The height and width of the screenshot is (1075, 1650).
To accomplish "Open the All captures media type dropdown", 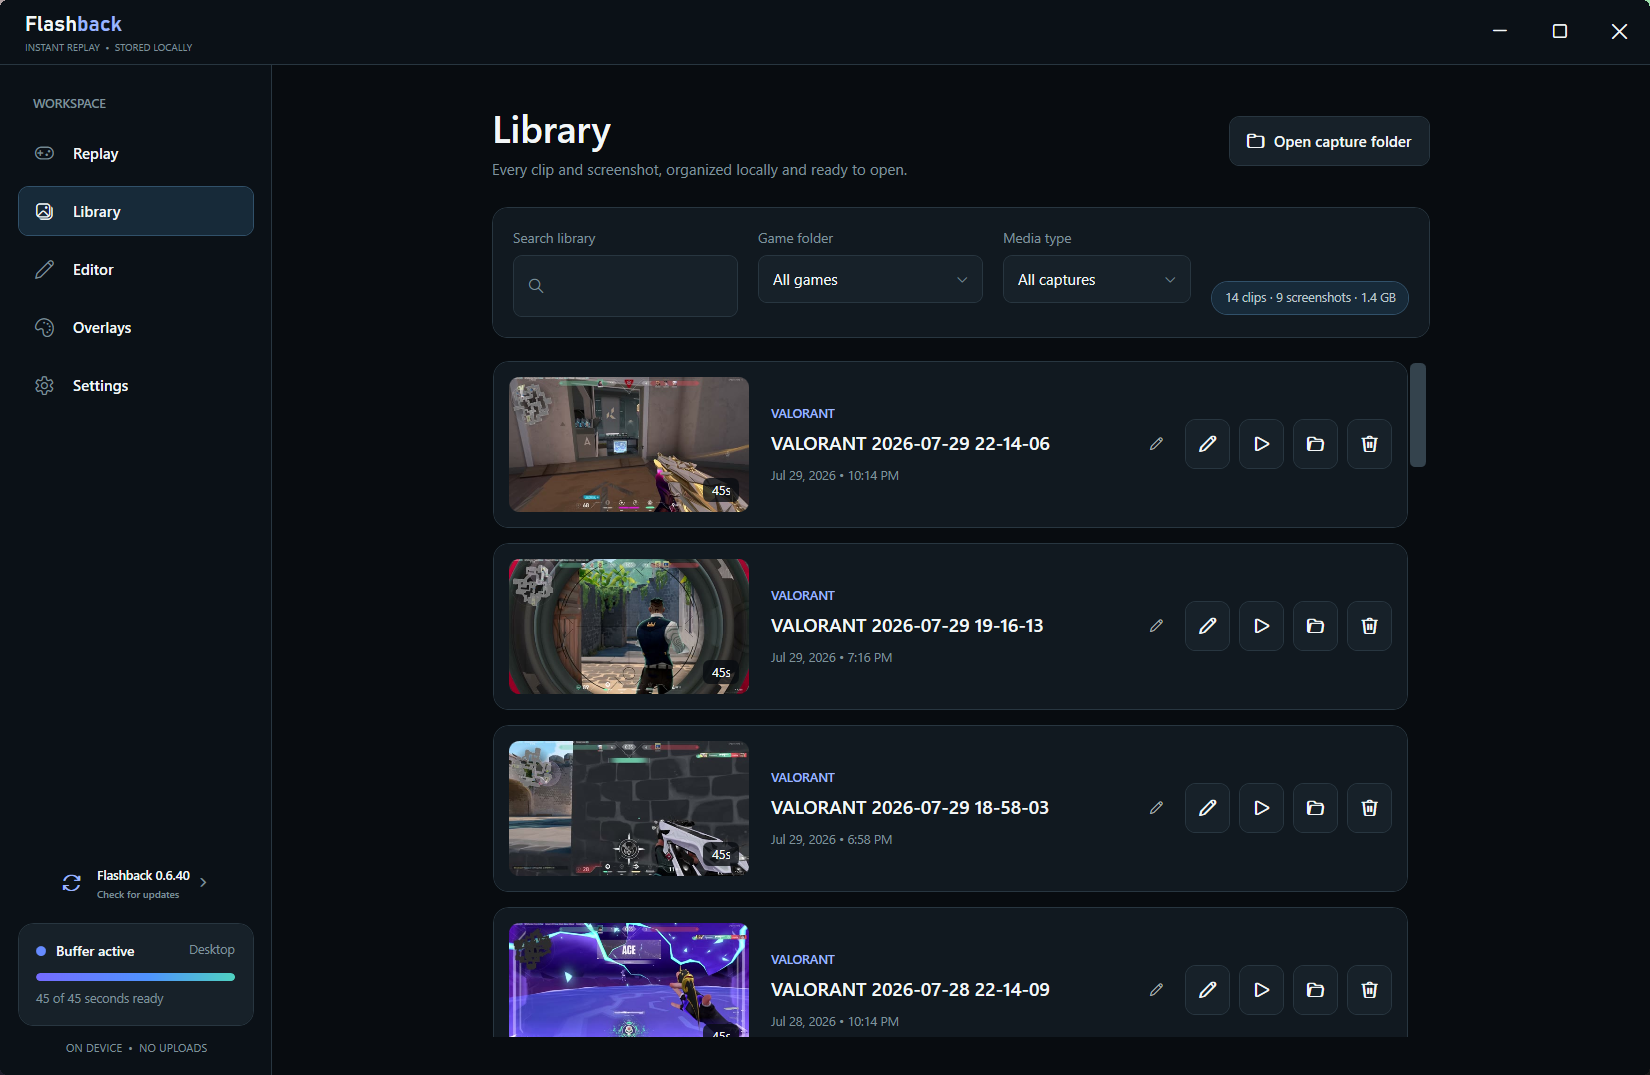I will [x=1096, y=280].
